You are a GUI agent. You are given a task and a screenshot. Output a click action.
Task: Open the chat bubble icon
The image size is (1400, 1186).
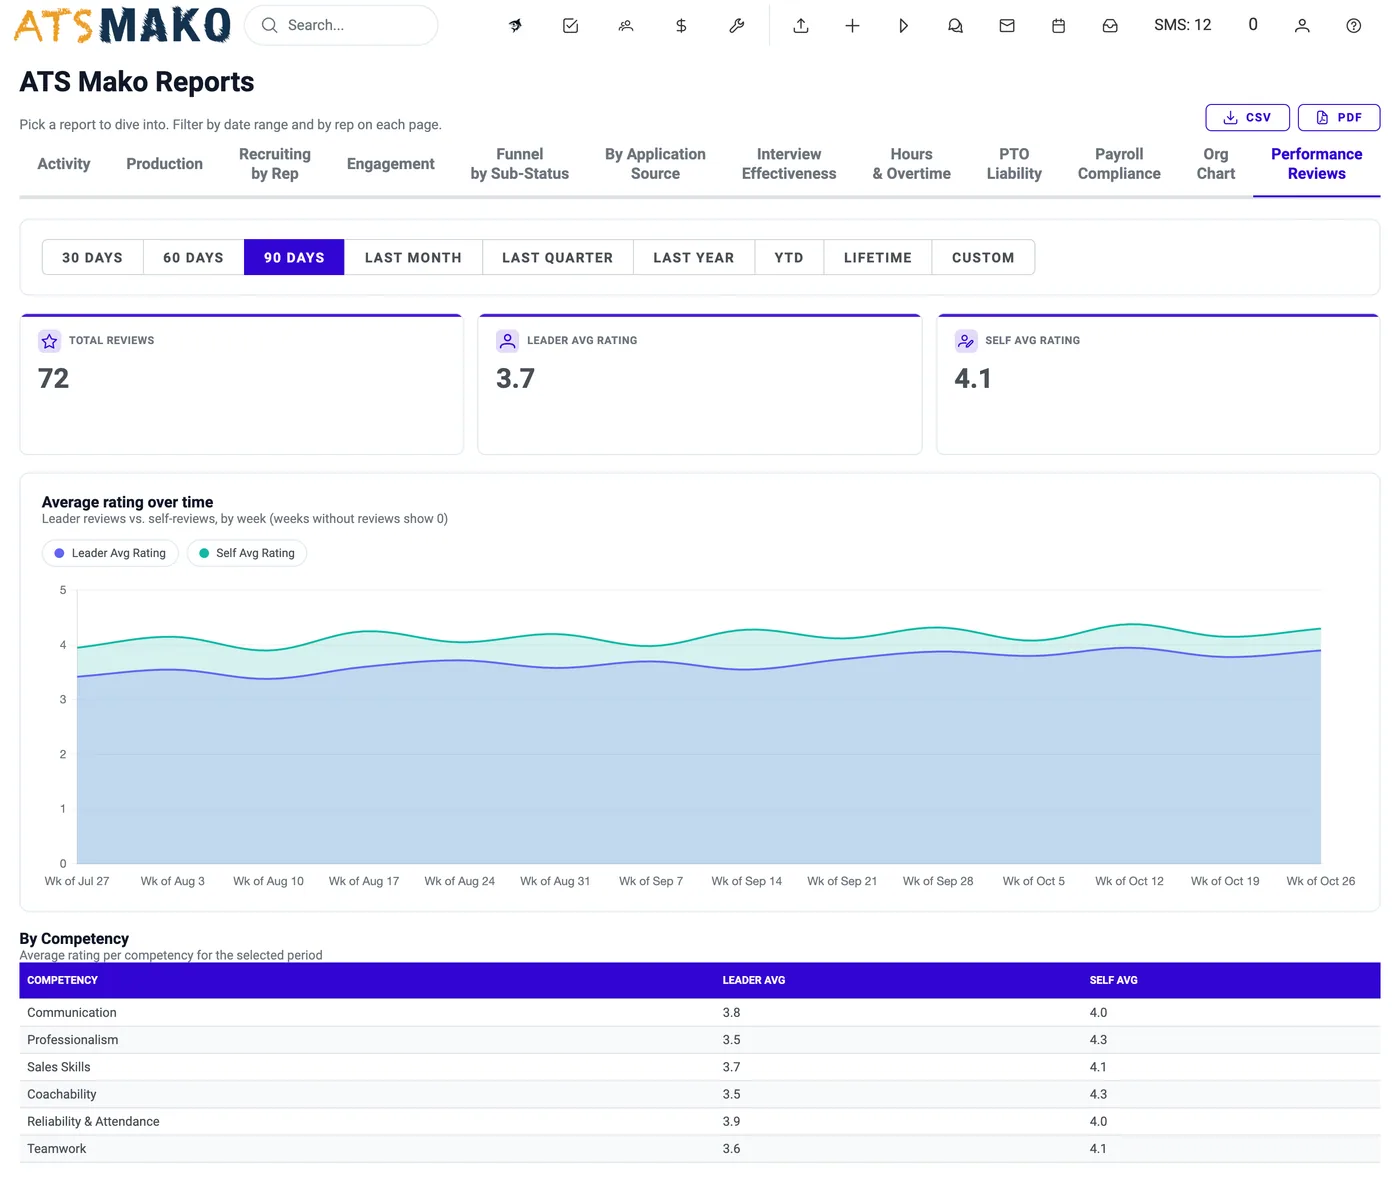coord(955,26)
